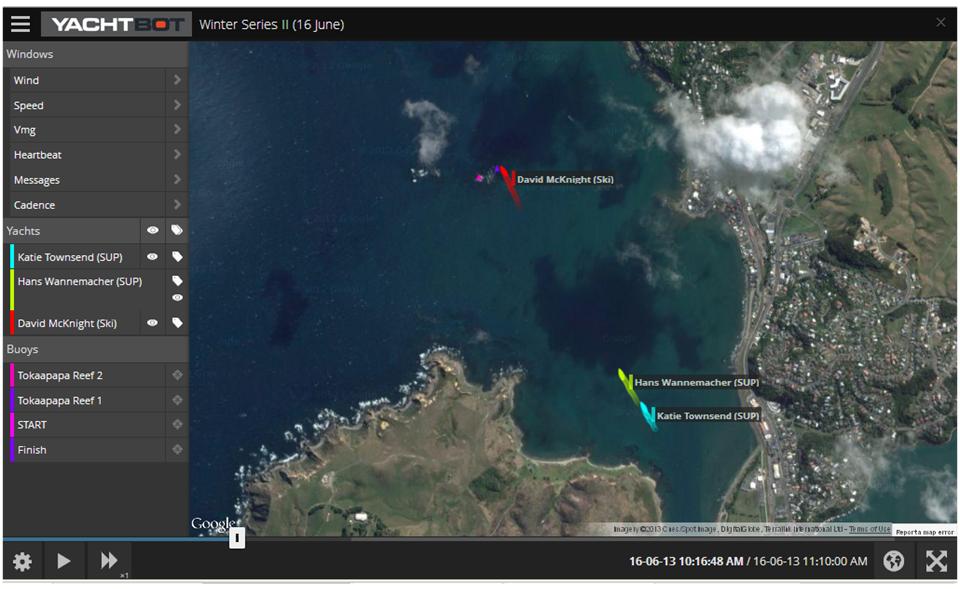
Task: Select the Heartbeat window item
Action: 85,155
